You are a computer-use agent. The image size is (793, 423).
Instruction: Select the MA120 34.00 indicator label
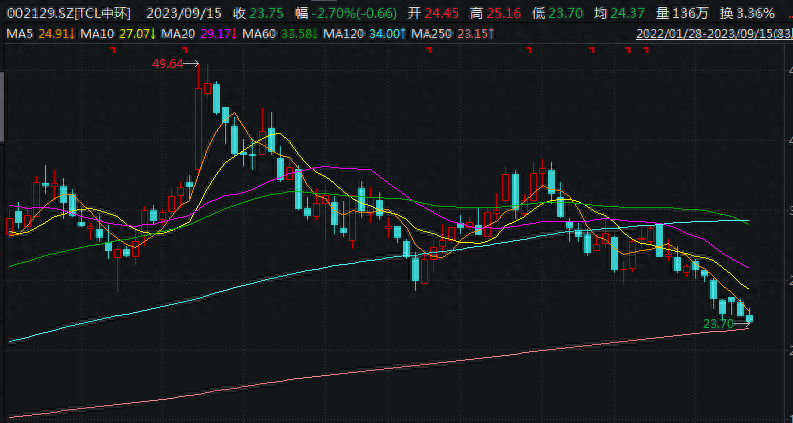(x=364, y=34)
